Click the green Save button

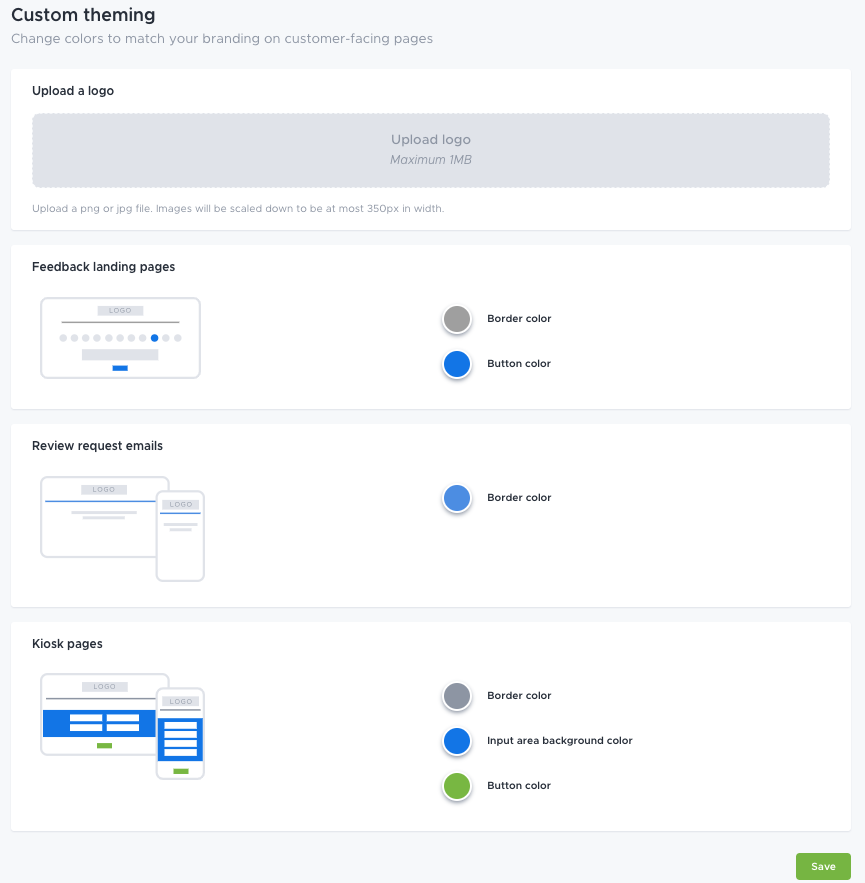point(823,866)
